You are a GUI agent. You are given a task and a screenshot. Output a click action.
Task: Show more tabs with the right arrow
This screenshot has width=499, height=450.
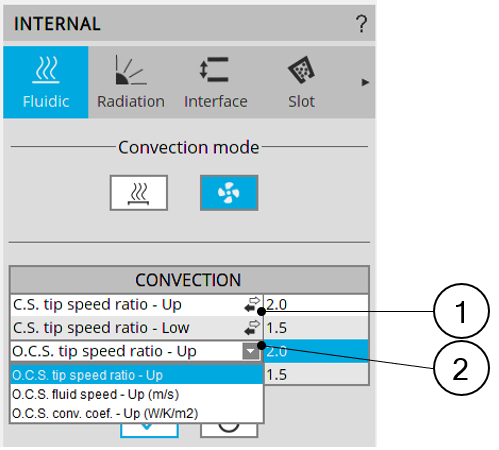coord(365,82)
